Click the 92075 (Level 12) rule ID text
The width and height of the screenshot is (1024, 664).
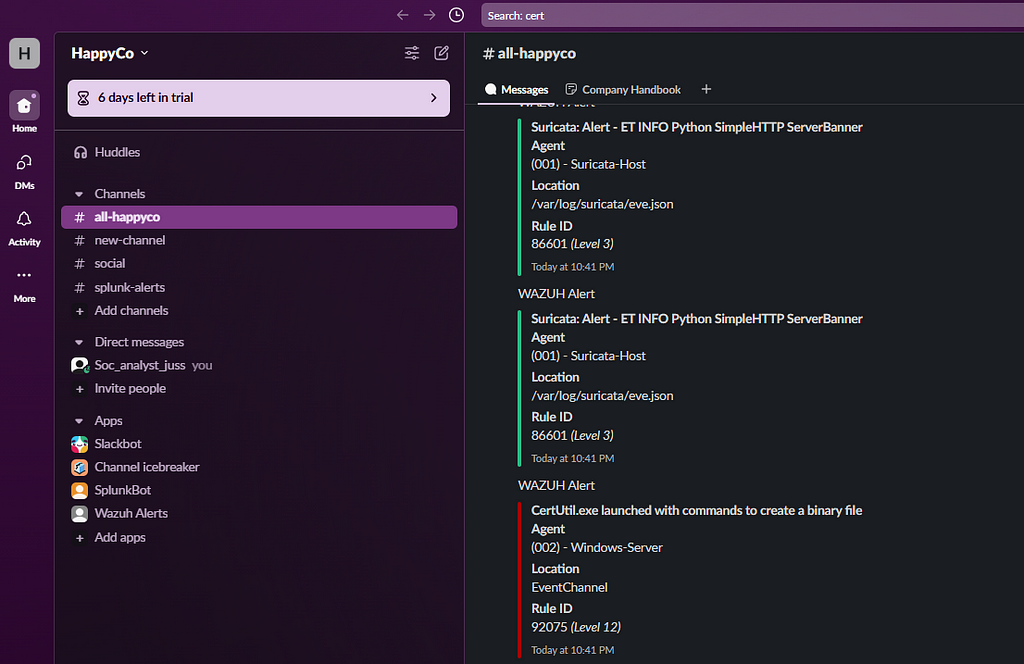point(575,627)
